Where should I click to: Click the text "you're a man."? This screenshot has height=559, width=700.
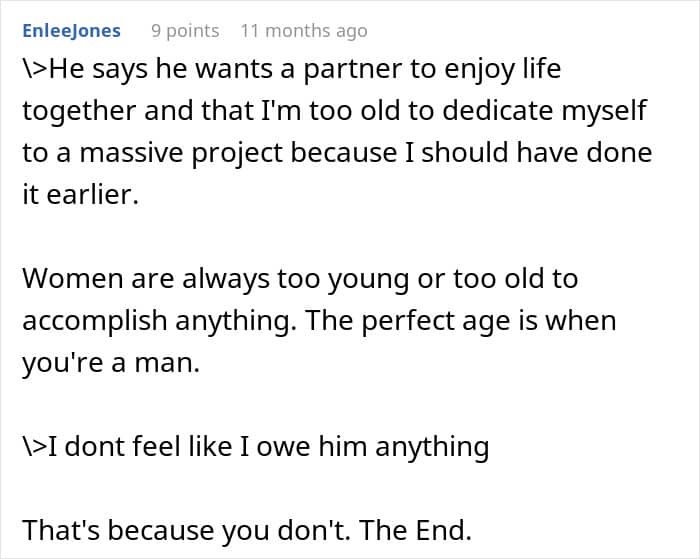click(112, 363)
